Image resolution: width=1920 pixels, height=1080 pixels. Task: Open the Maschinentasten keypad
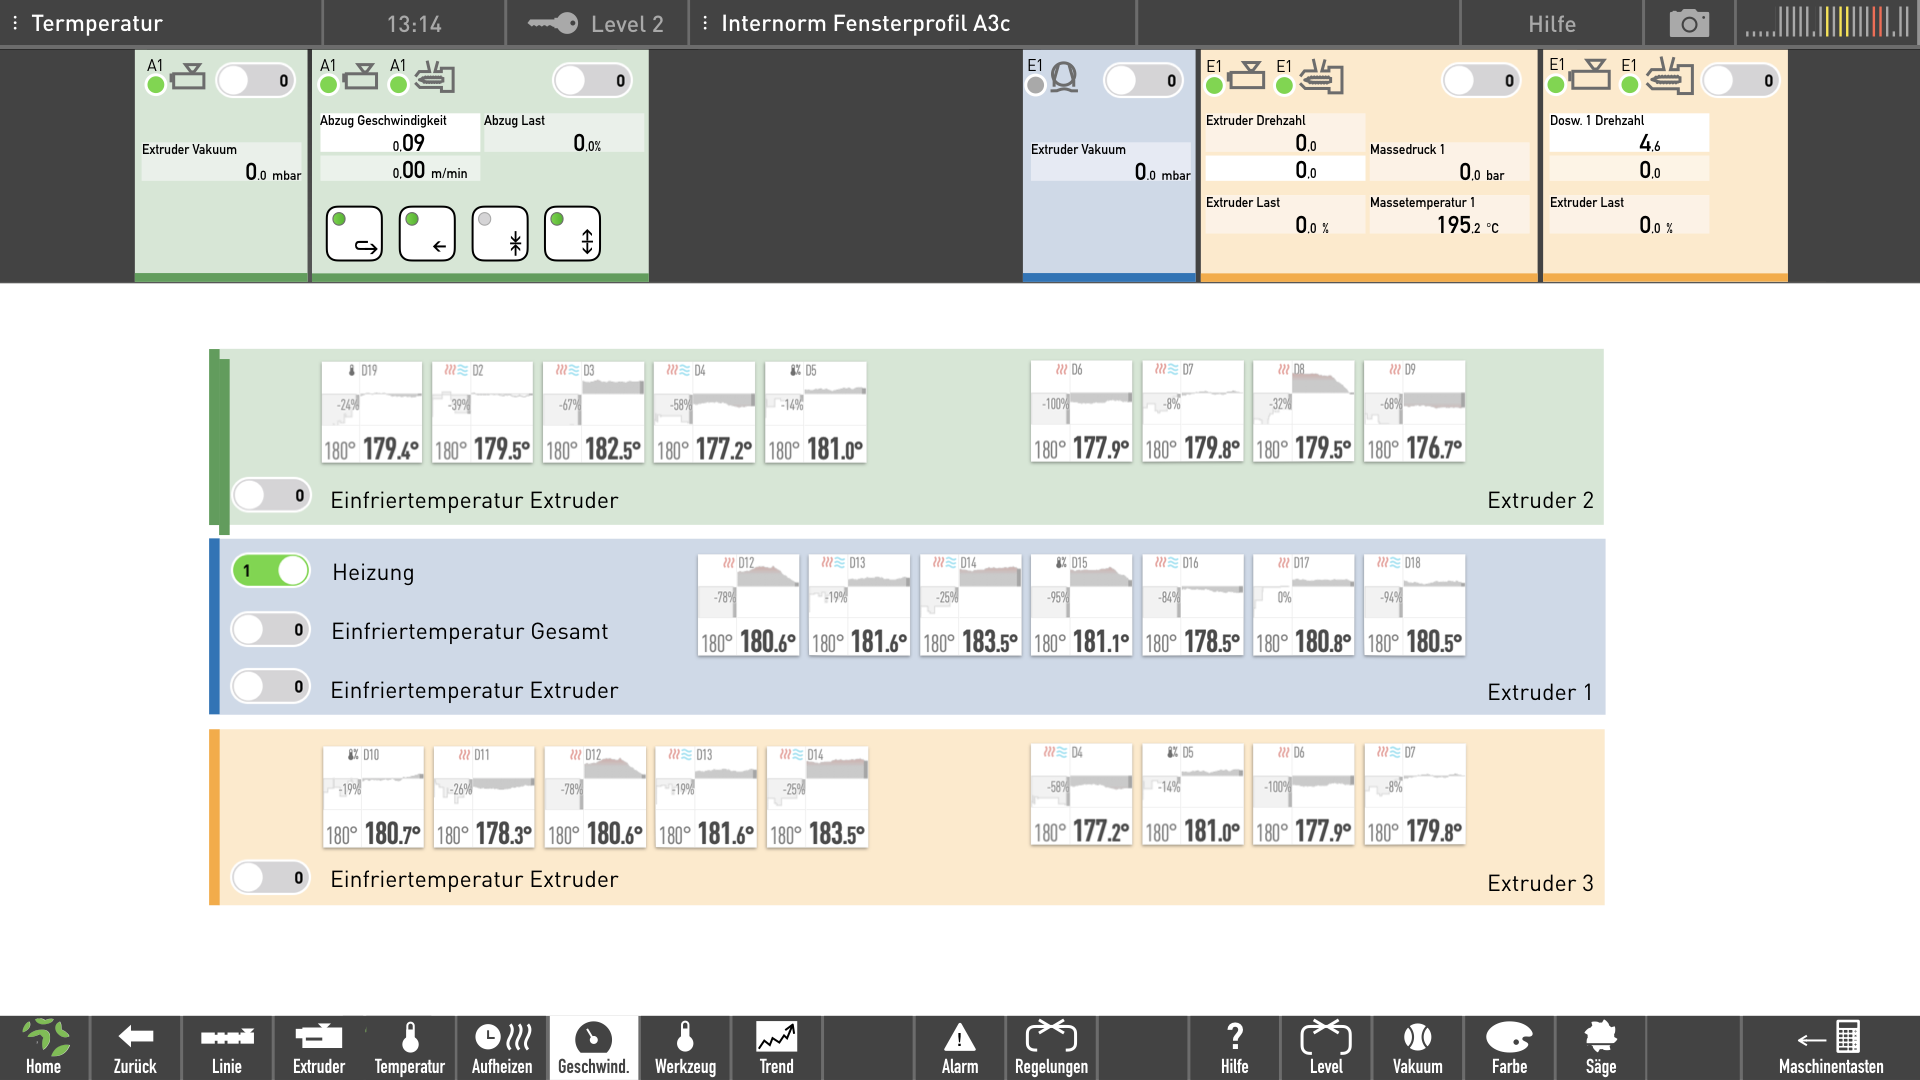[1831, 1048]
